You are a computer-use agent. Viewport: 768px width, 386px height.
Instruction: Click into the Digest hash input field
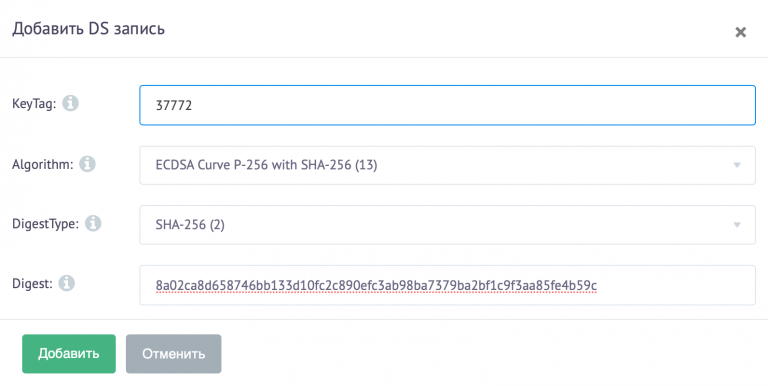(447, 285)
